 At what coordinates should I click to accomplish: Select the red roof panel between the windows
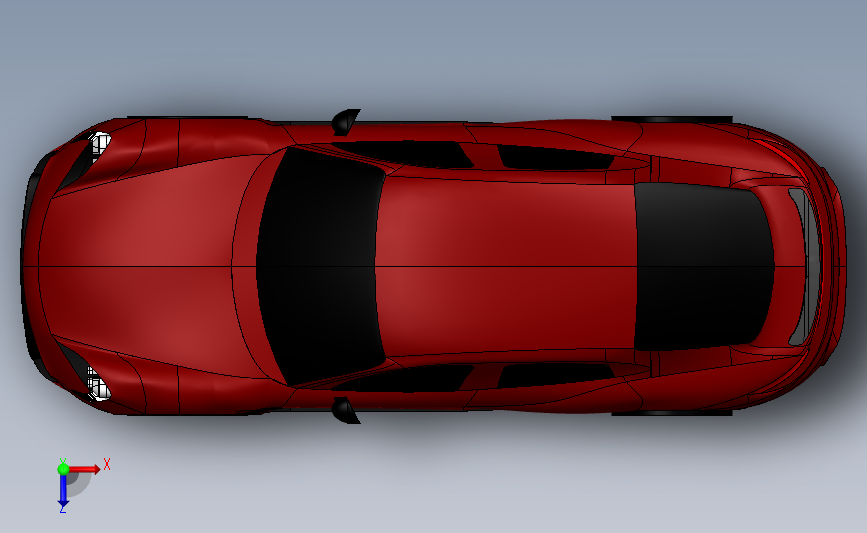(506, 266)
